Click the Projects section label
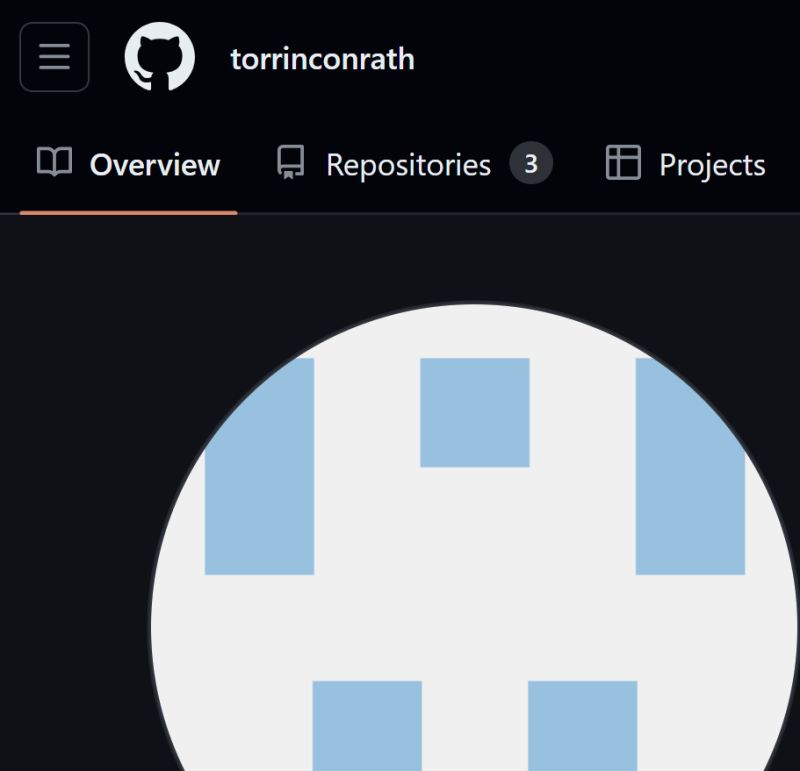800x771 pixels. coord(710,164)
